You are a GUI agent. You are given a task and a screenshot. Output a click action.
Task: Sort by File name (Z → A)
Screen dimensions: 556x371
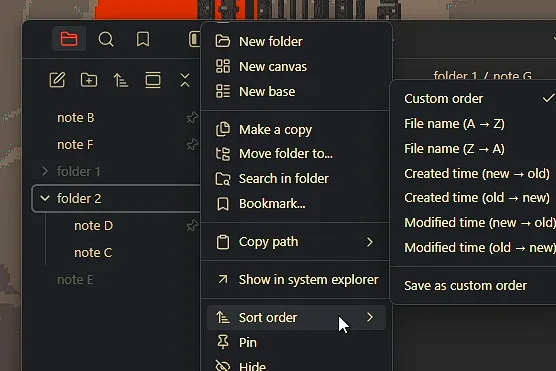point(476,149)
